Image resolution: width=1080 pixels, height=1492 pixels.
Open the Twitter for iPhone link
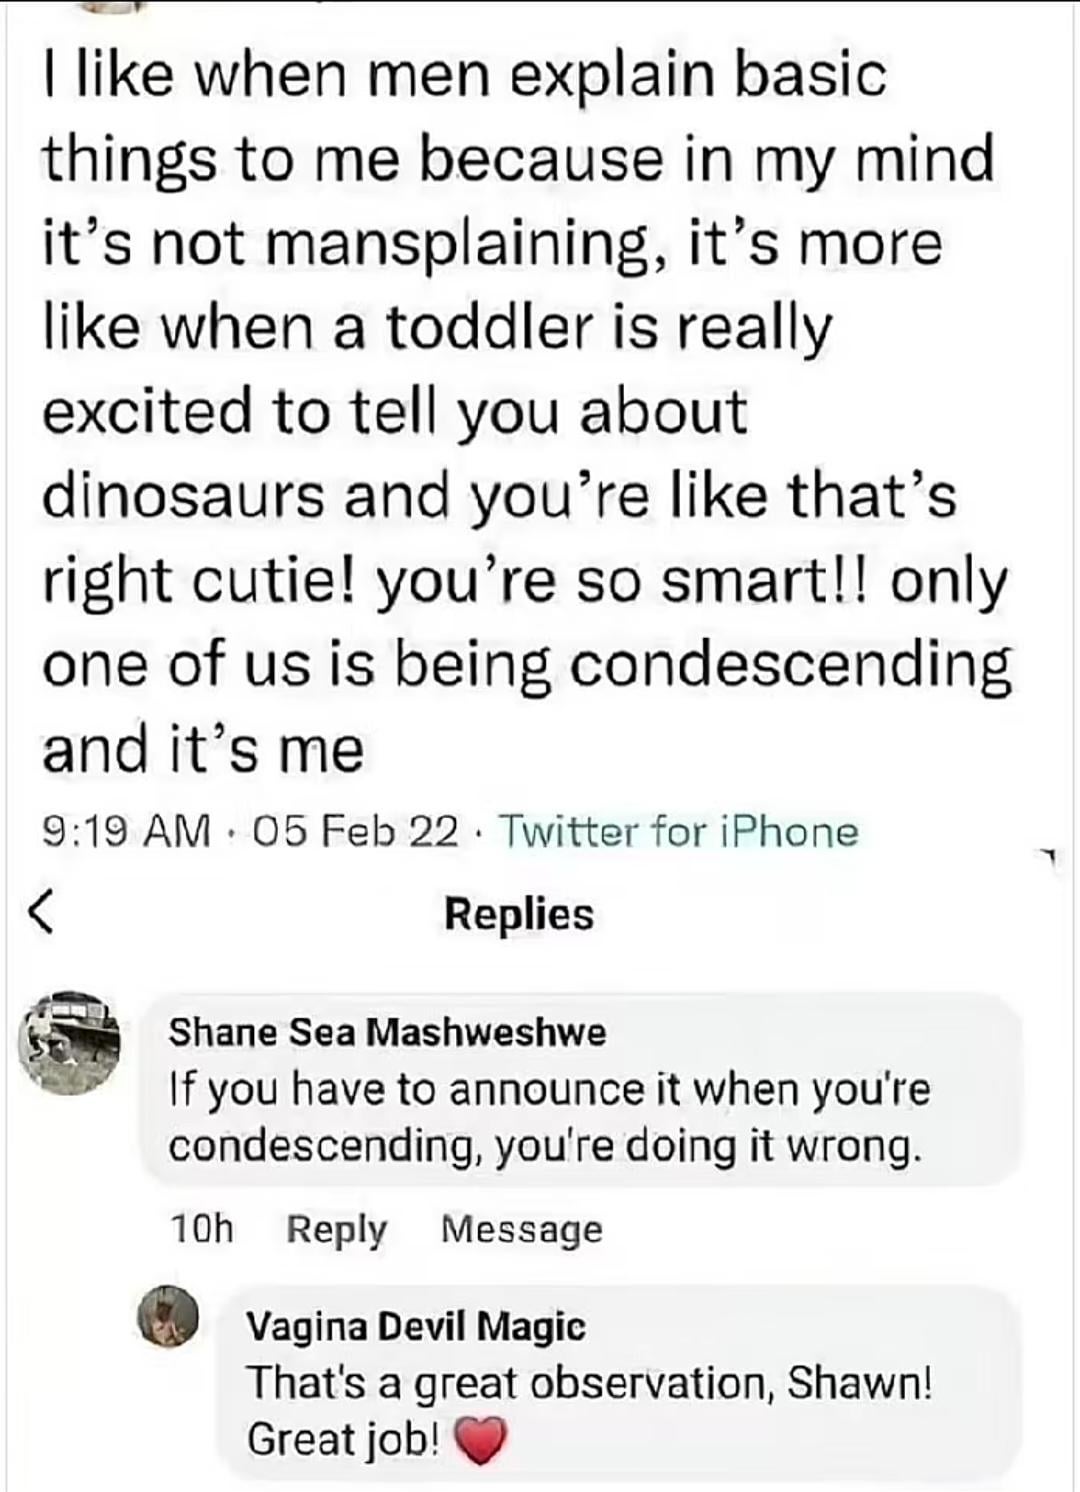678,832
